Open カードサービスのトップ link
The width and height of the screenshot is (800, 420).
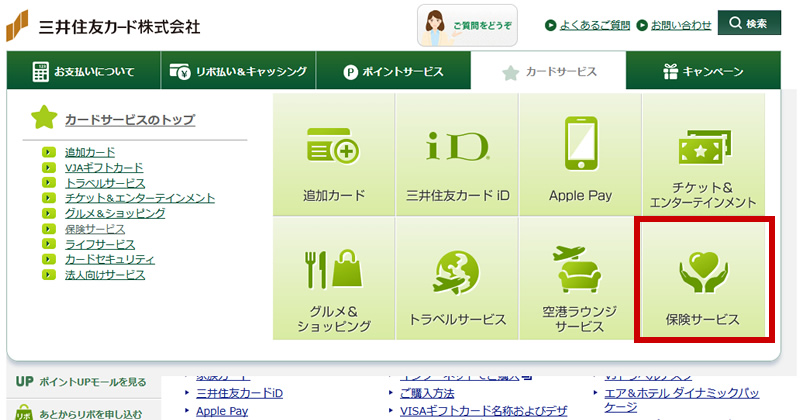click(x=130, y=119)
